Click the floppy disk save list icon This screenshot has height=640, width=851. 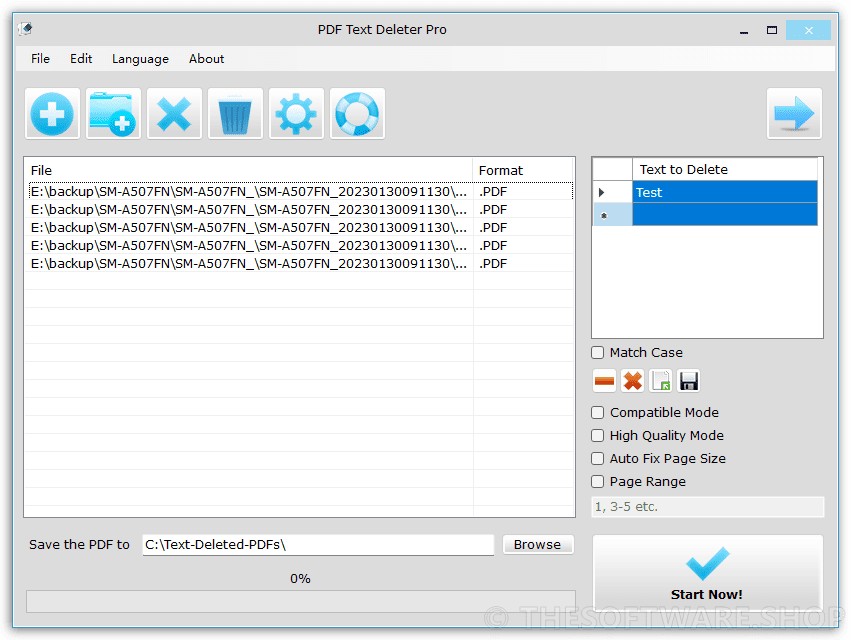689,381
